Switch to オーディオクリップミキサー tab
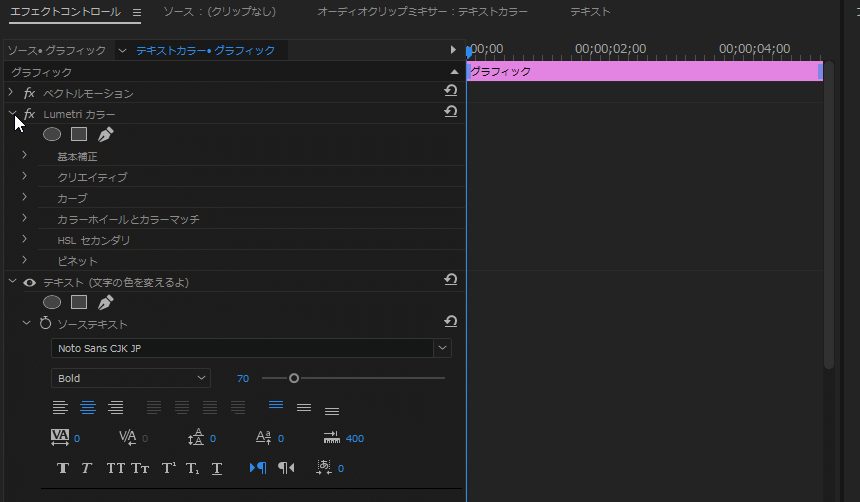This screenshot has width=860, height=502. 422,12
